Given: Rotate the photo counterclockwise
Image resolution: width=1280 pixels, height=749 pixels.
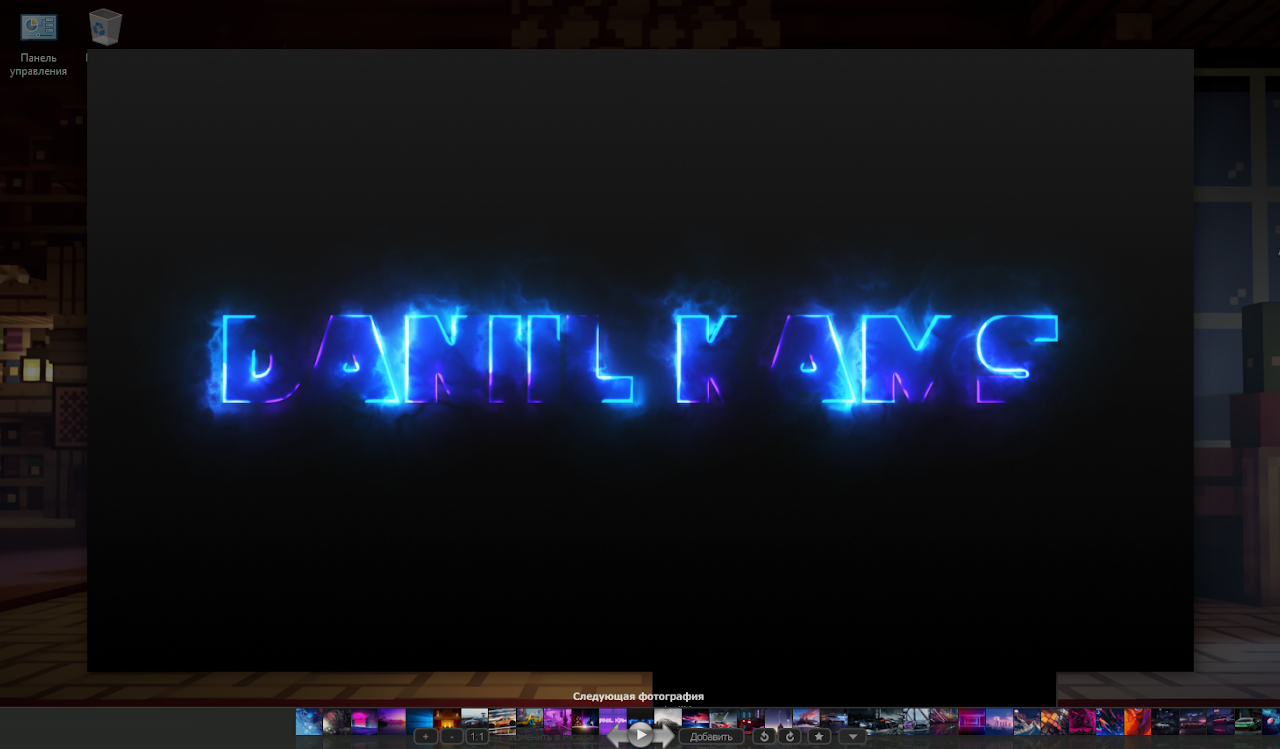Looking at the screenshot, I should [764, 737].
